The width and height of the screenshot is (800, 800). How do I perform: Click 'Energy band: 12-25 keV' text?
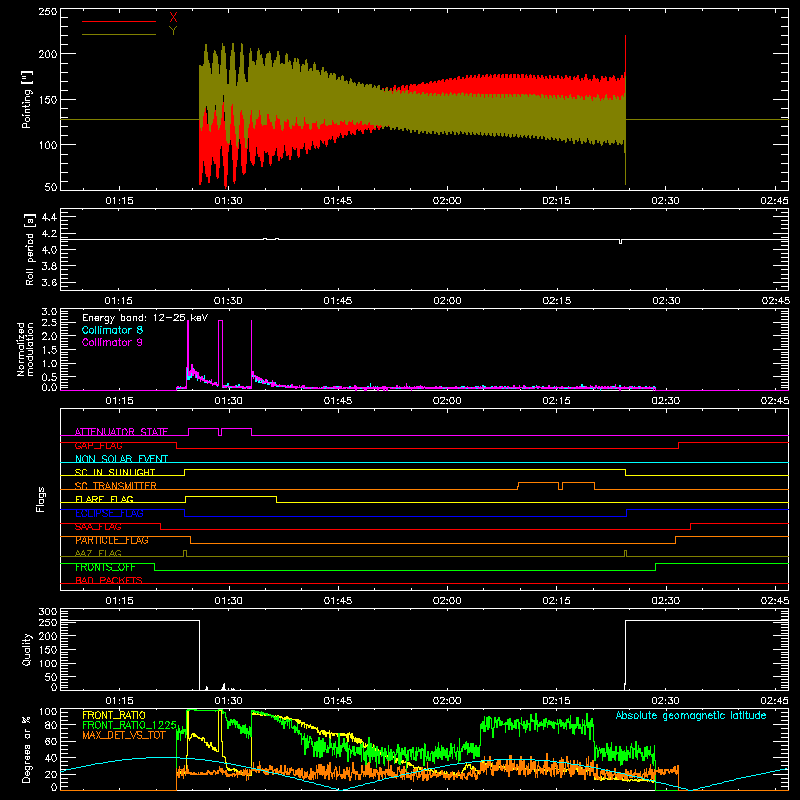click(145, 318)
